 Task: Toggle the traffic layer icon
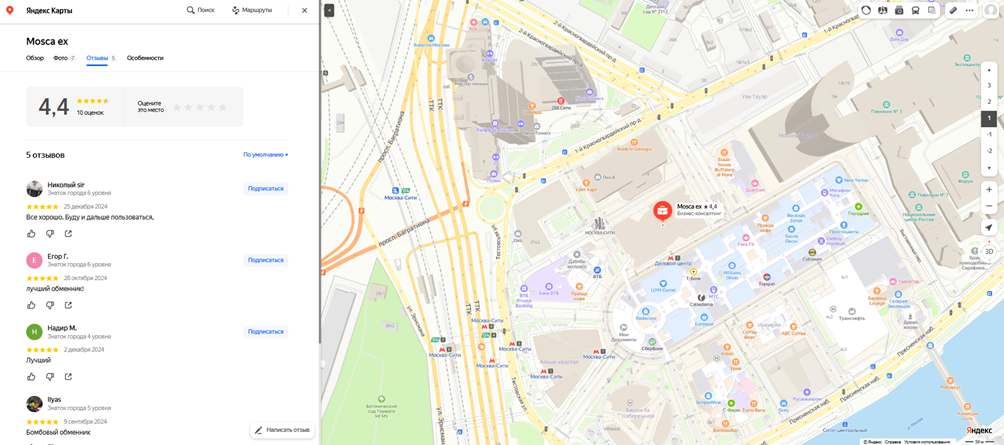(x=866, y=10)
